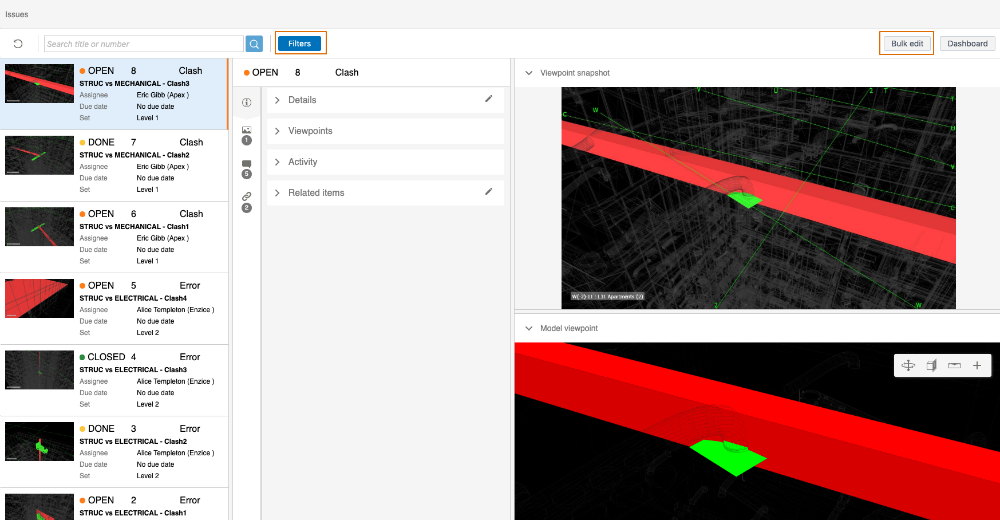Click the pencil edit icon for Details
The image size is (1000, 520).
[489, 99]
